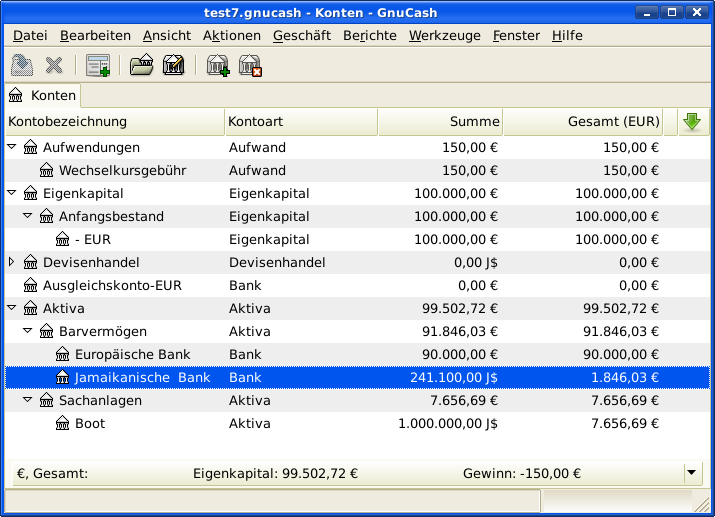
Task: Click the delete account toolbar icon
Action: (x=249, y=66)
